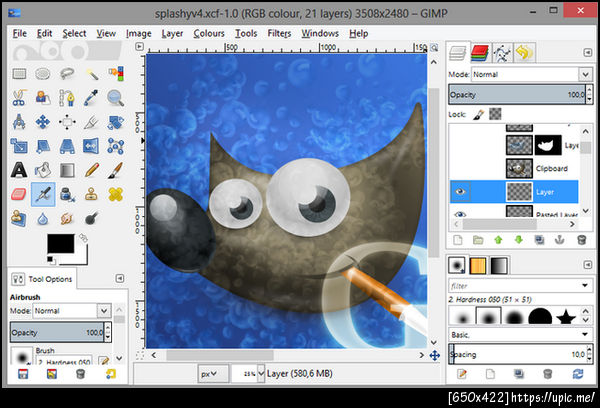Select the Fuzzy Select magic wand tool
Image resolution: width=600 pixels, height=408 pixels.
coord(91,73)
